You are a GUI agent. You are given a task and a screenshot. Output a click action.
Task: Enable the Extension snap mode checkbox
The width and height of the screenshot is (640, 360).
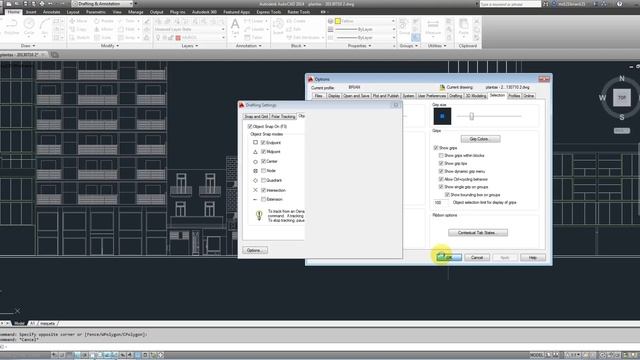tap(264, 199)
